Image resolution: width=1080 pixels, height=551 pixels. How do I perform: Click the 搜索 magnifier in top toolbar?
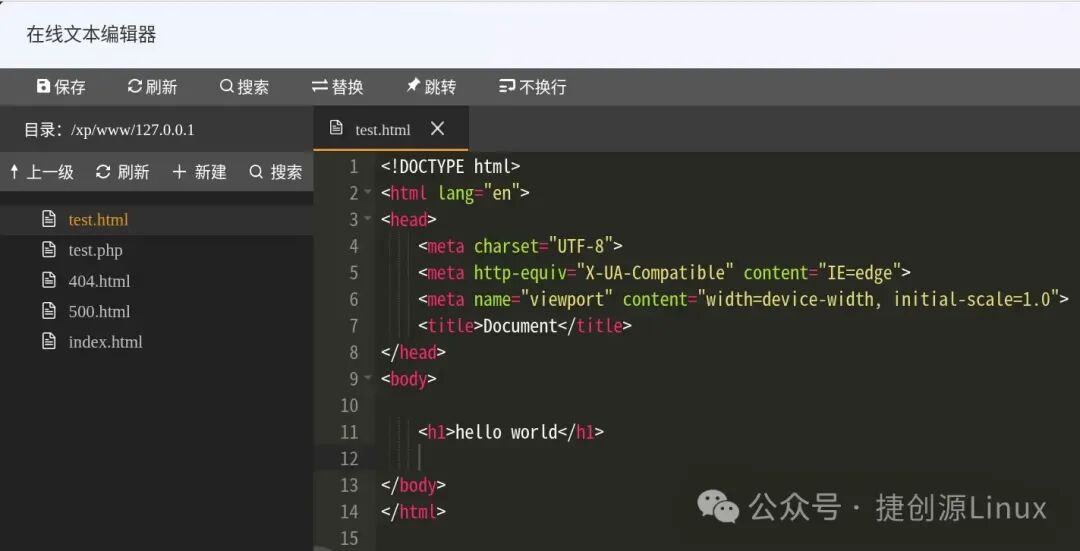[227, 86]
